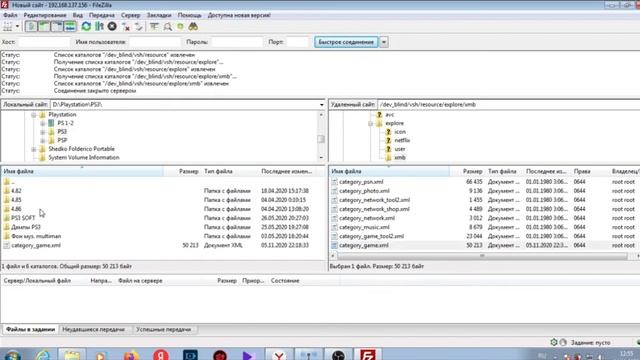Click Доступна новая версия! menu item
640x360 pixels.
[239, 15]
